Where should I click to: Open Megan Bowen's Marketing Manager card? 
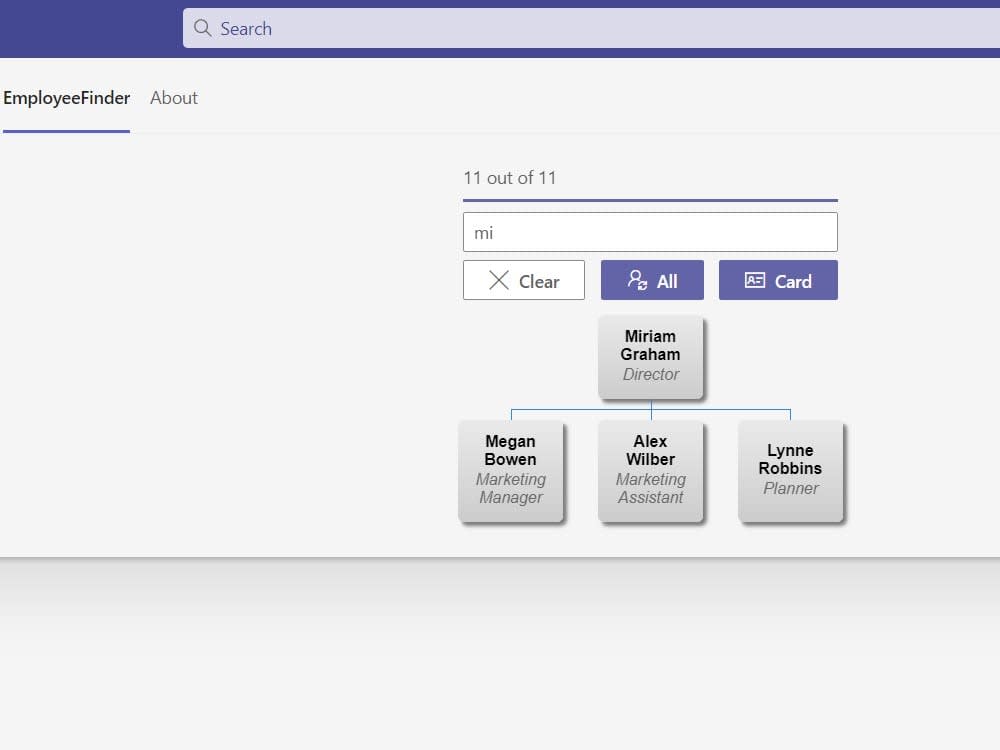(511, 470)
